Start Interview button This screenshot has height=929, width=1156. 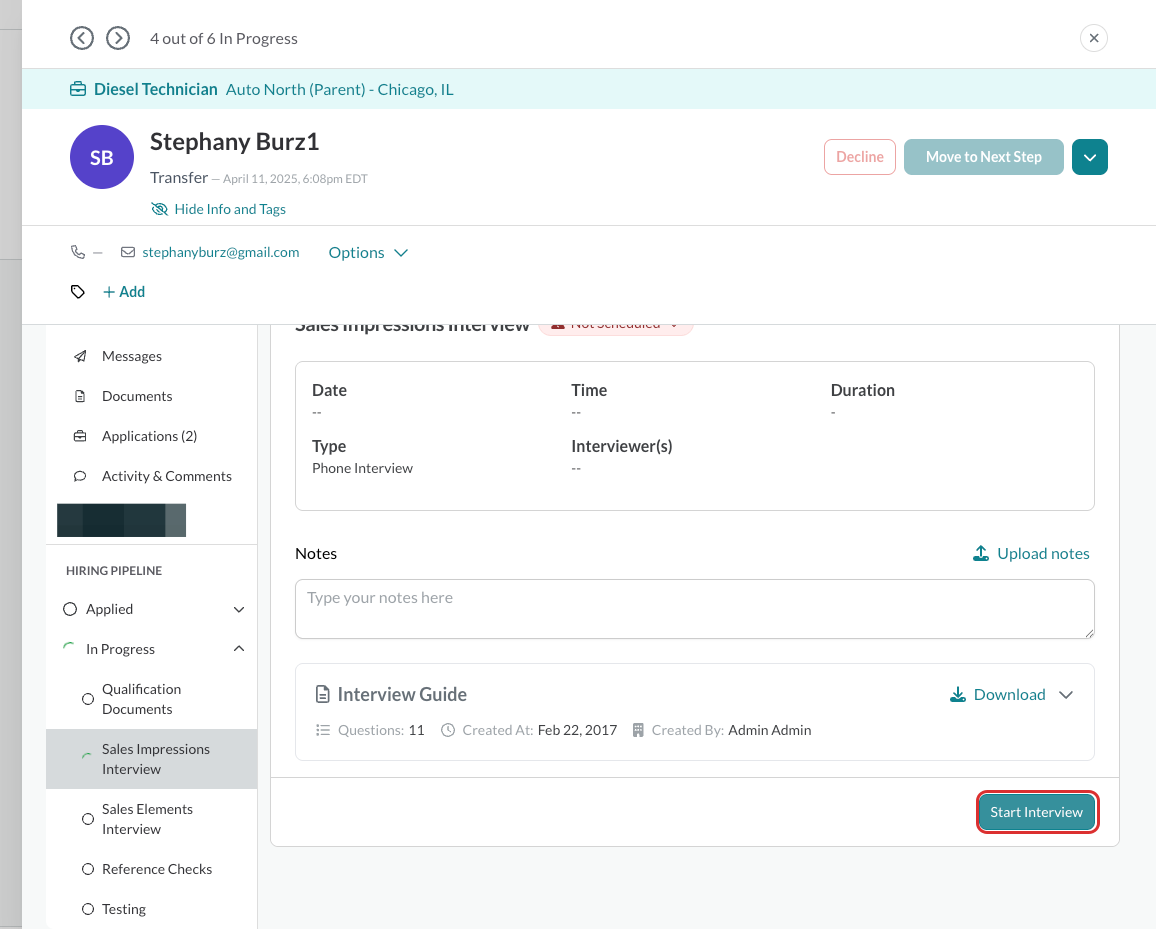pyautogui.click(x=1037, y=812)
